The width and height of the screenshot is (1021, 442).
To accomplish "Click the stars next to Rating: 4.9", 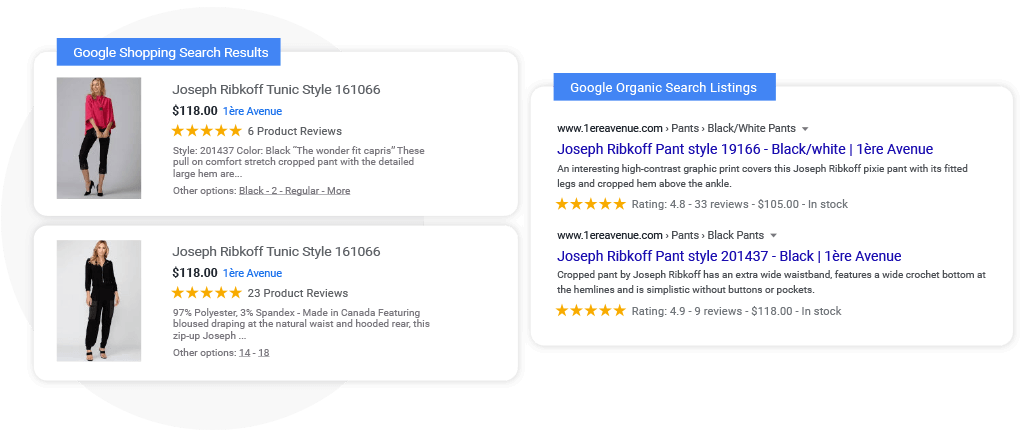I will (591, 311).
